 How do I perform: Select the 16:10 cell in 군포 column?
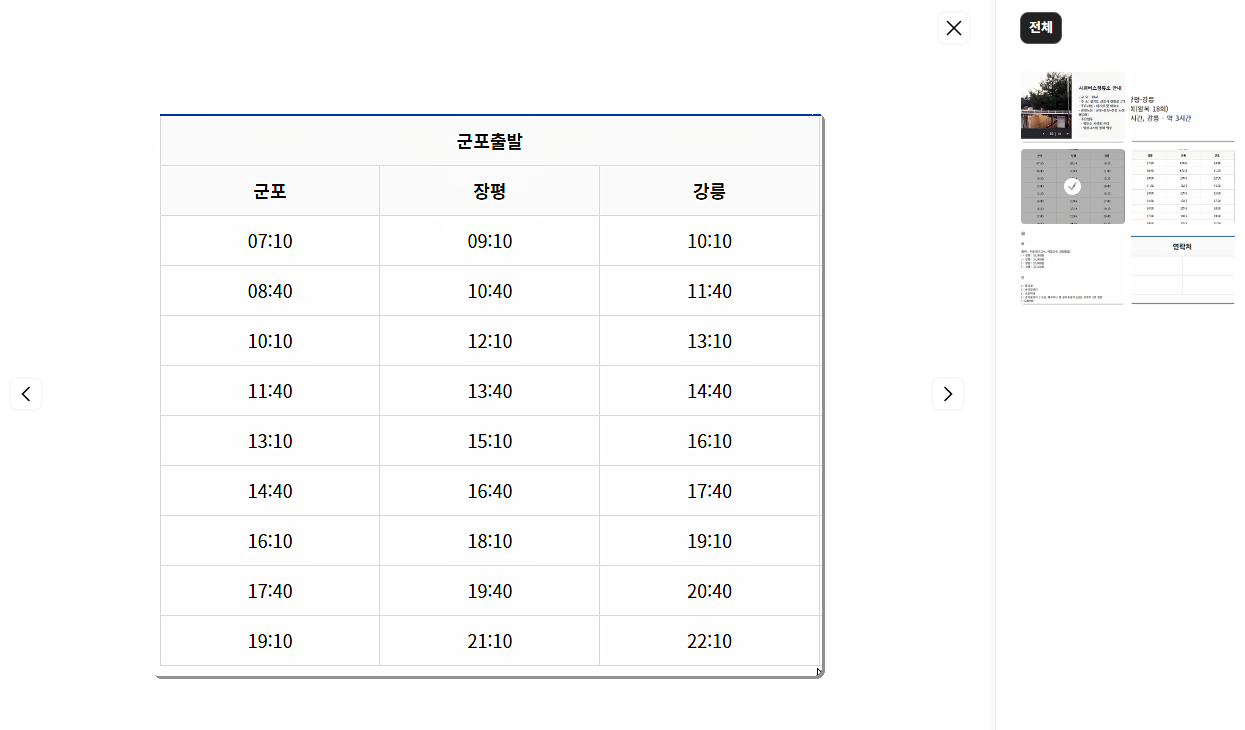(x=270, y=541)
